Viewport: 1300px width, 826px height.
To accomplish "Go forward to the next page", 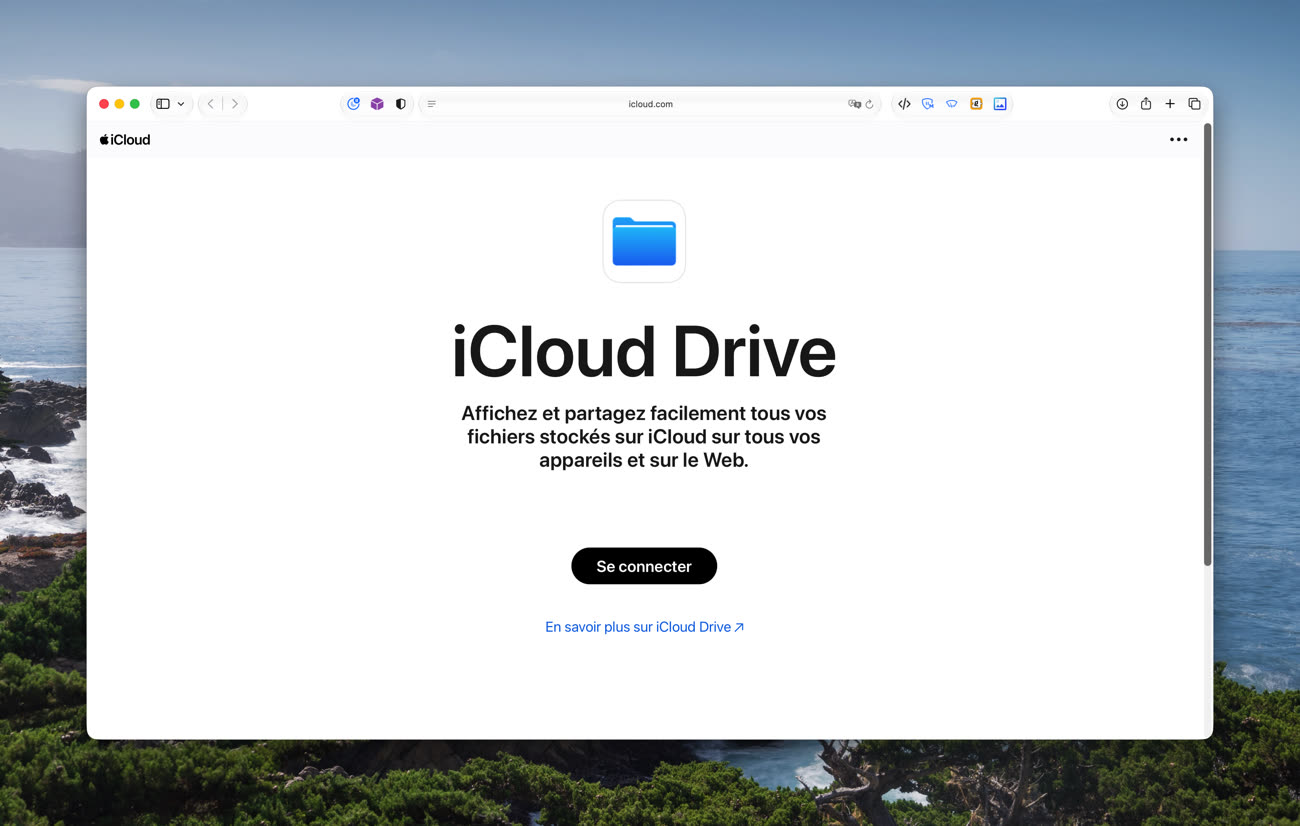I will (235, 104).
